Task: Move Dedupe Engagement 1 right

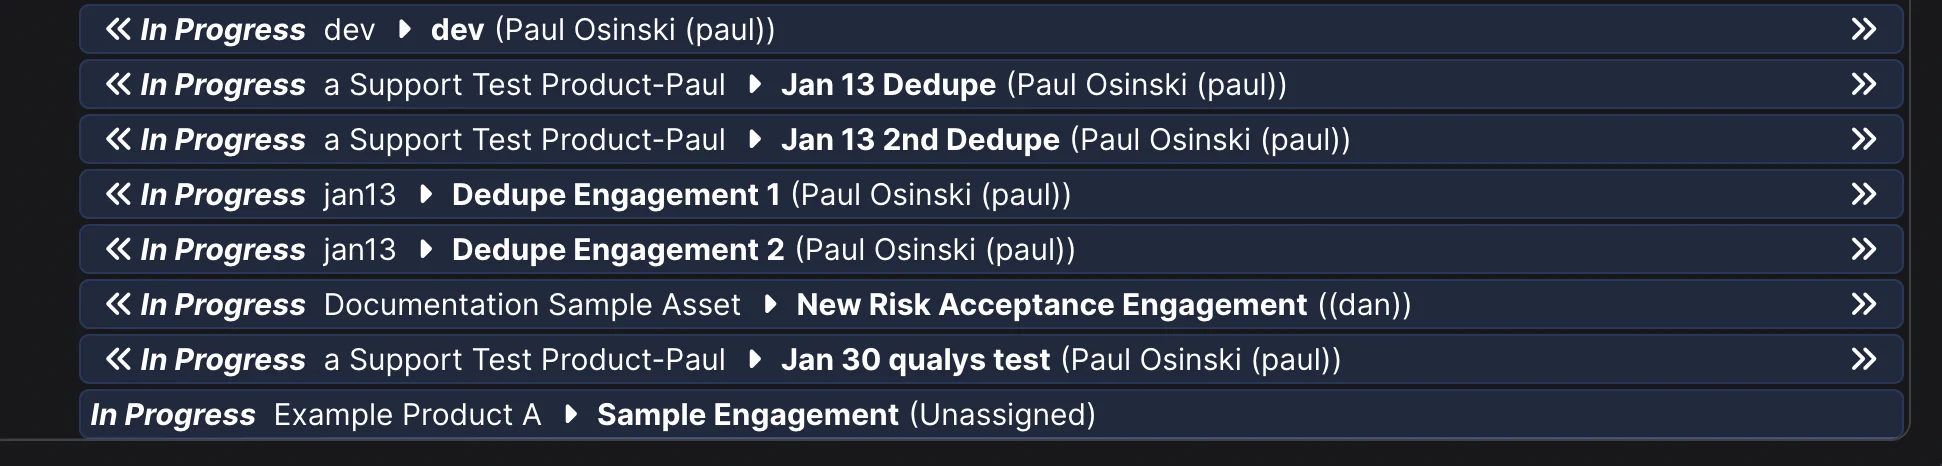Action: tap(1863, 195)
